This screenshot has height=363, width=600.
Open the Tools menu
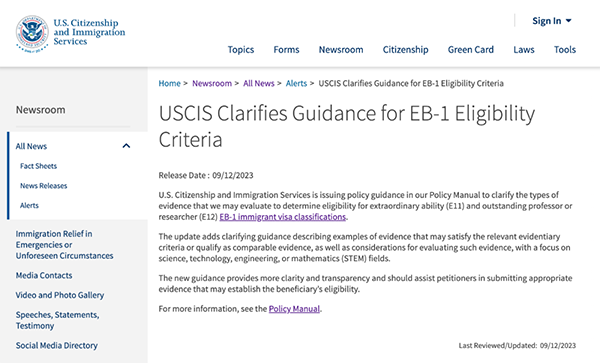pyautogui.click(x=565, y=49)
